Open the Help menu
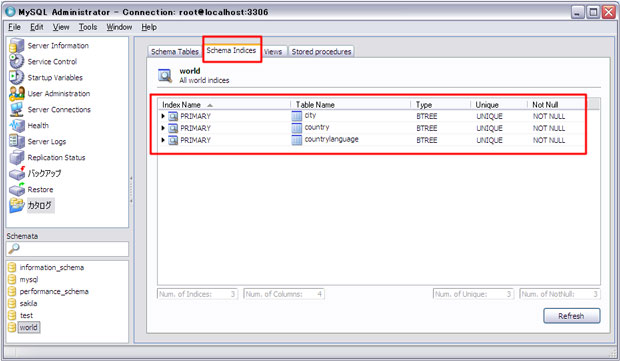Screen dimensions: 620x361 [x=149, y=27]
